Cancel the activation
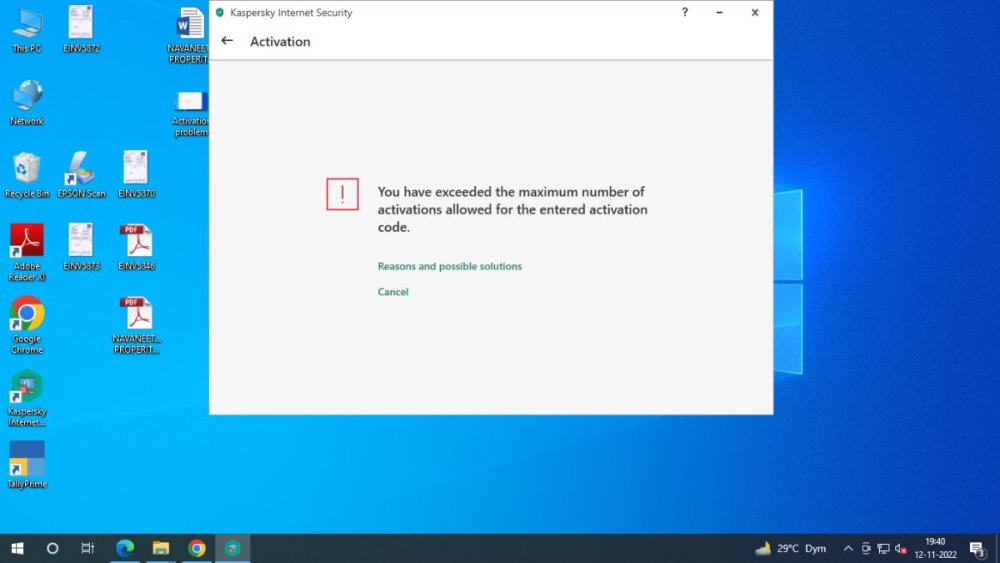The width and height of the screenshot is (1000, 563). click(x=393, y=292)
